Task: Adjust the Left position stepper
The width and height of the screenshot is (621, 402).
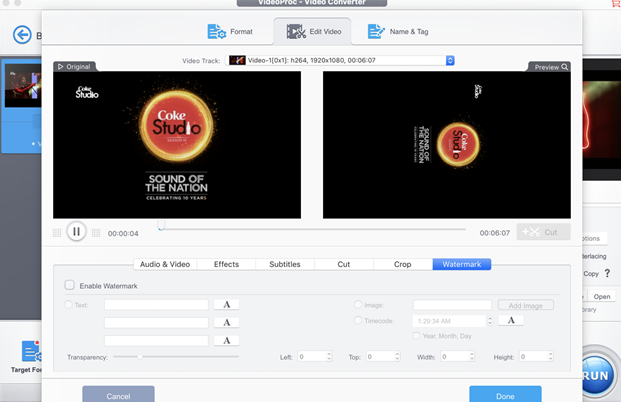Action: pos(328,356)
